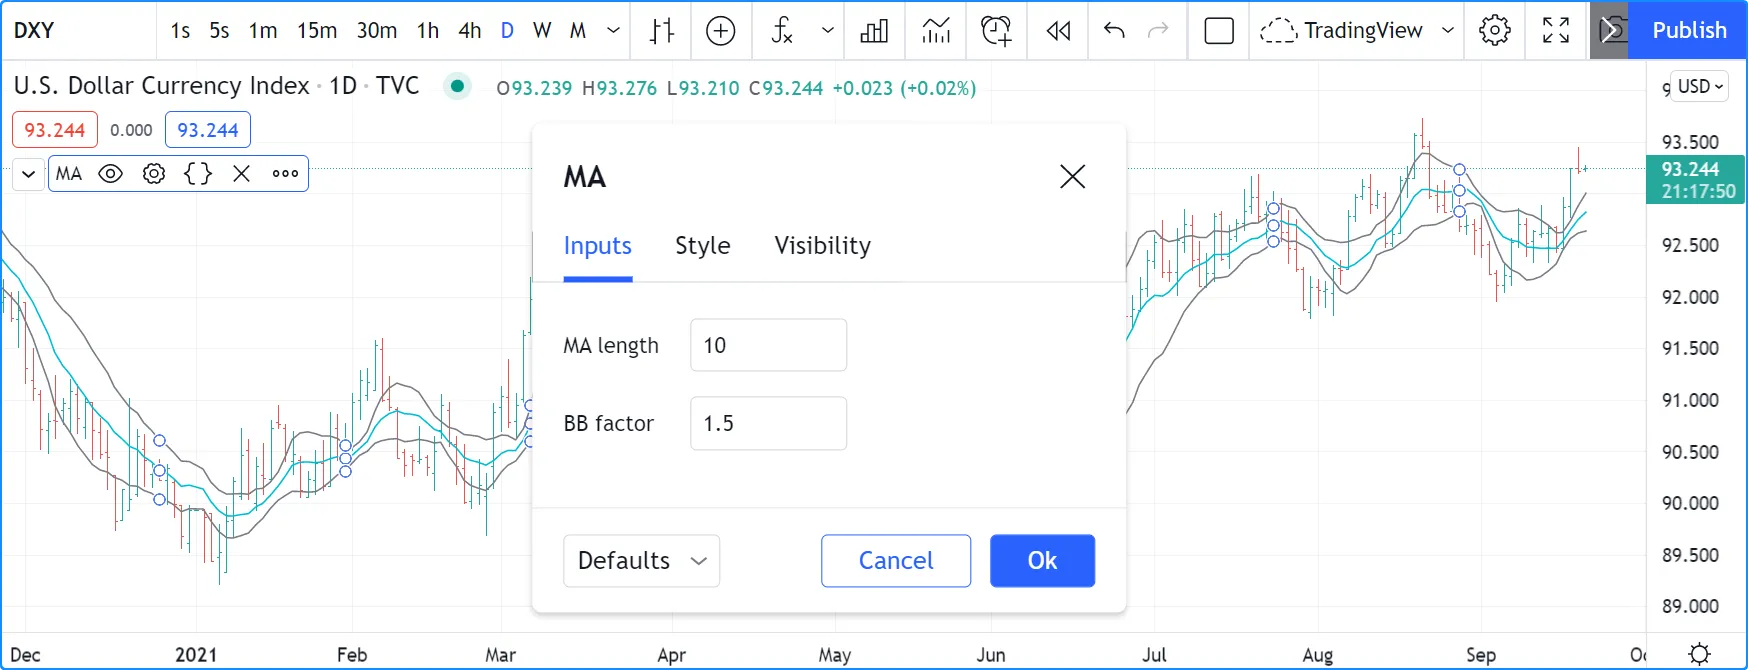This screenshot has height=670, width=1748.
Task: Toggle the green market status dot
Action: click(457, 87)
